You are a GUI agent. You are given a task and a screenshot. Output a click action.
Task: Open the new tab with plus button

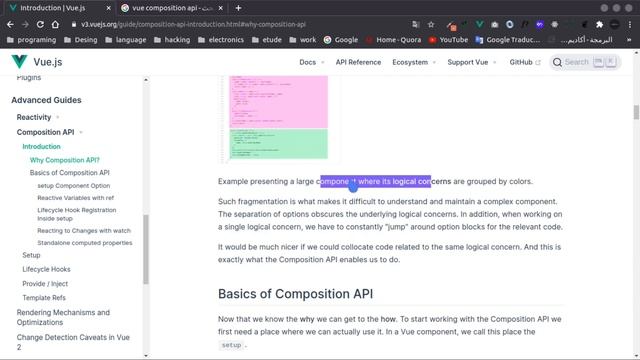point(238,8)
